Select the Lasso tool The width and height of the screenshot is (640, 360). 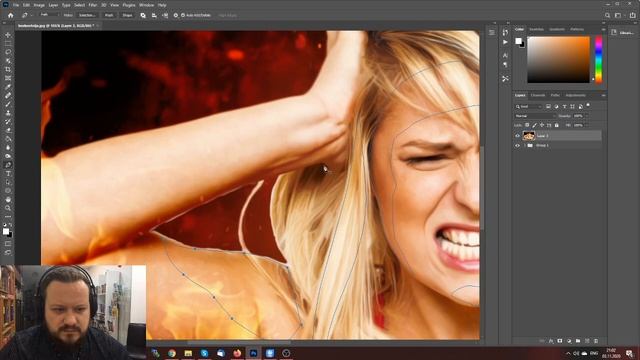click(8, 52)
